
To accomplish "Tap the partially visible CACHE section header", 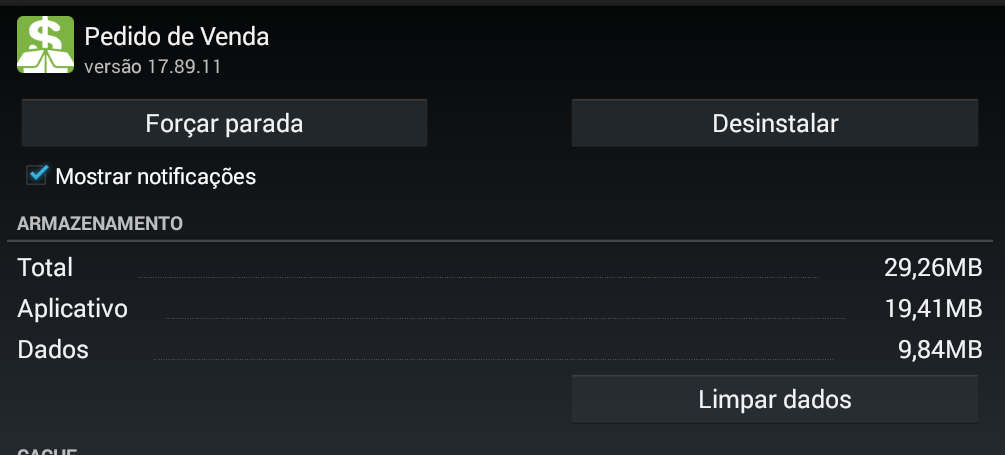I will click(x=47, y=451).
